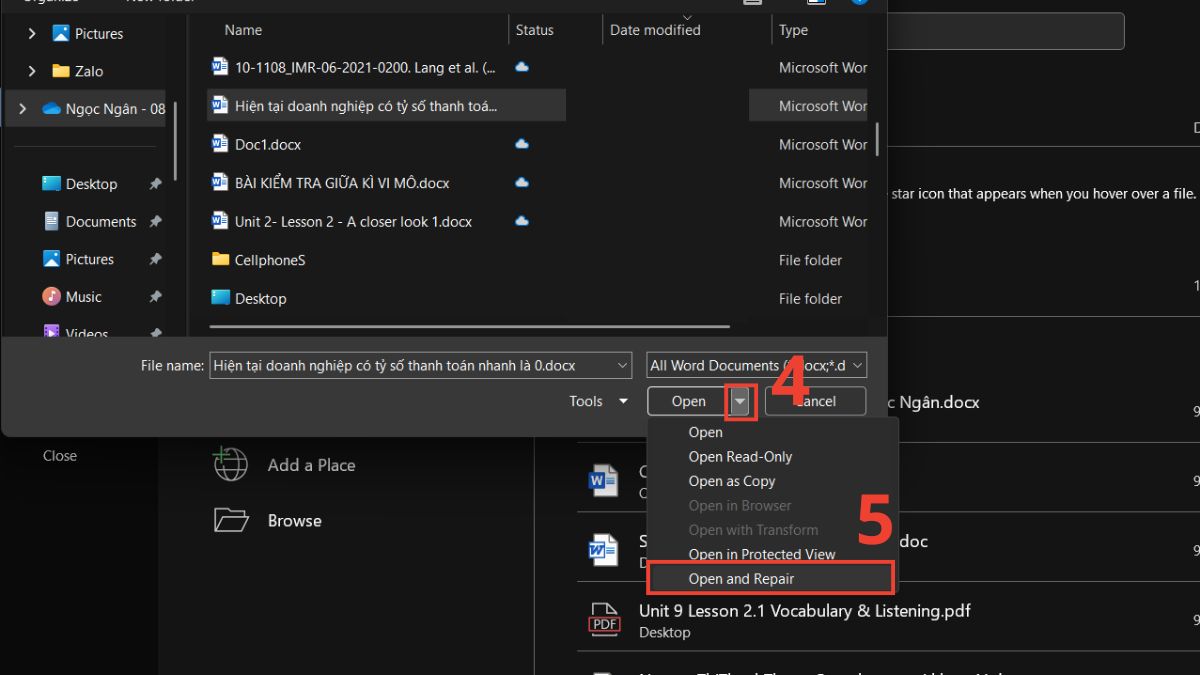
Task: Click the arrow next to Open button
Action: (740, 401)
